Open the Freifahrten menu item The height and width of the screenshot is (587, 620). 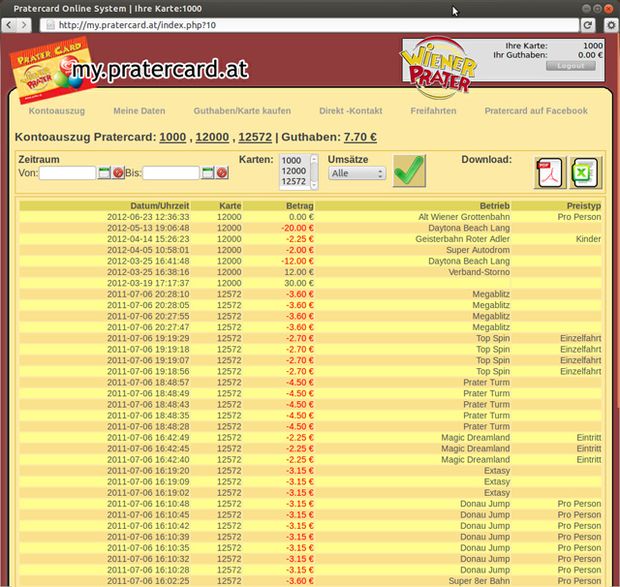click(x=433, y=111)
